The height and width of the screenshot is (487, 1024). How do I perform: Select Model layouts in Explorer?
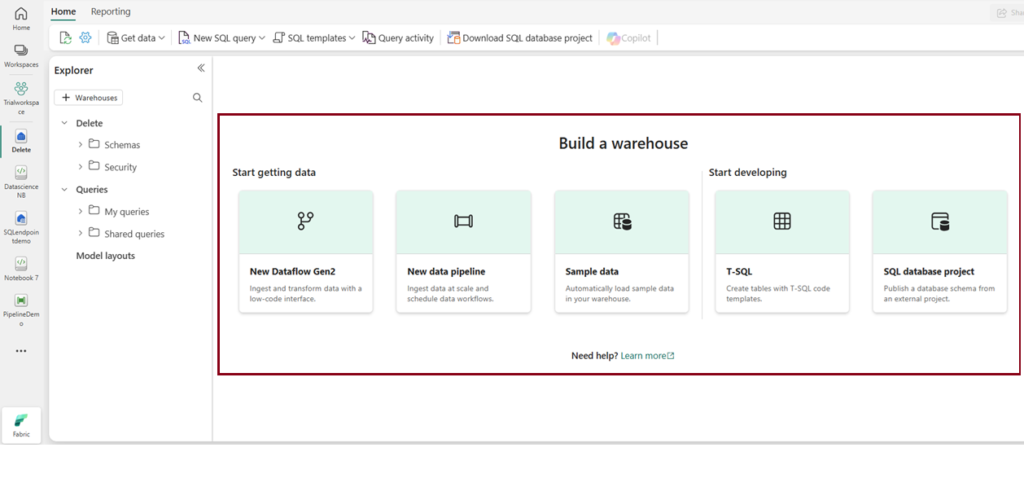click(105, 256)
